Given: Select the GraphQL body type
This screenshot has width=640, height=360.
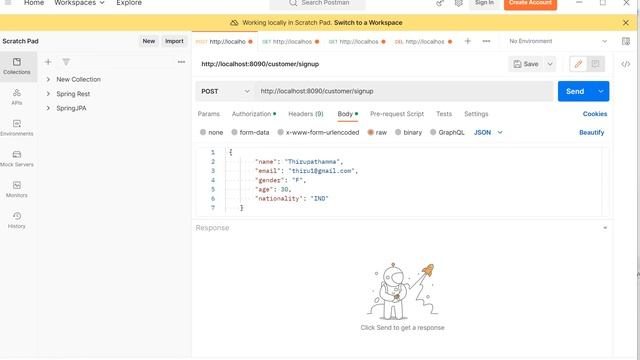Looking at the screenshot, I should click(433, 132).
